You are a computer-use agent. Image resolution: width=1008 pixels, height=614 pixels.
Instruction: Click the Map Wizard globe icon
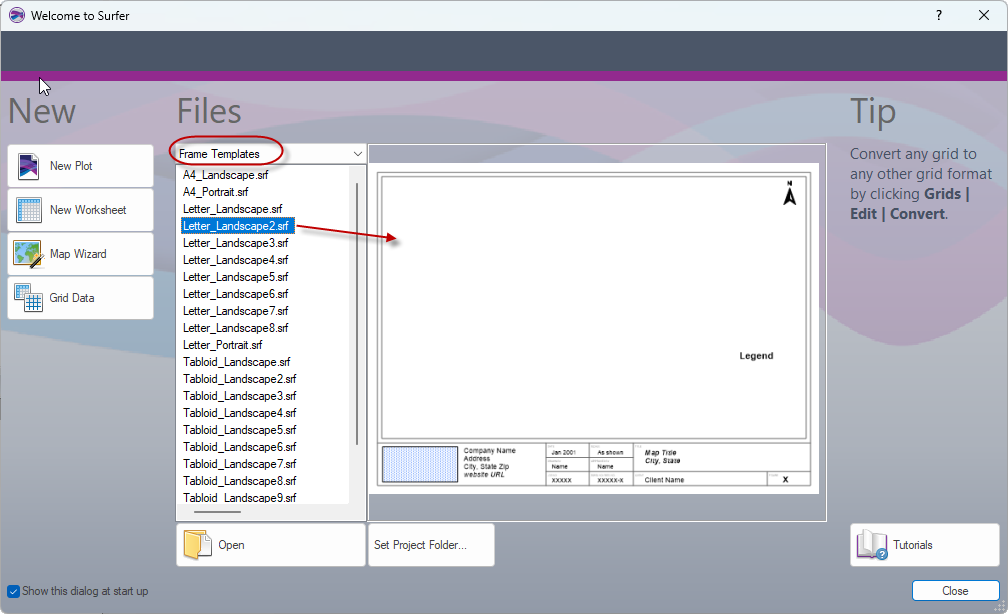pos(28,254)
